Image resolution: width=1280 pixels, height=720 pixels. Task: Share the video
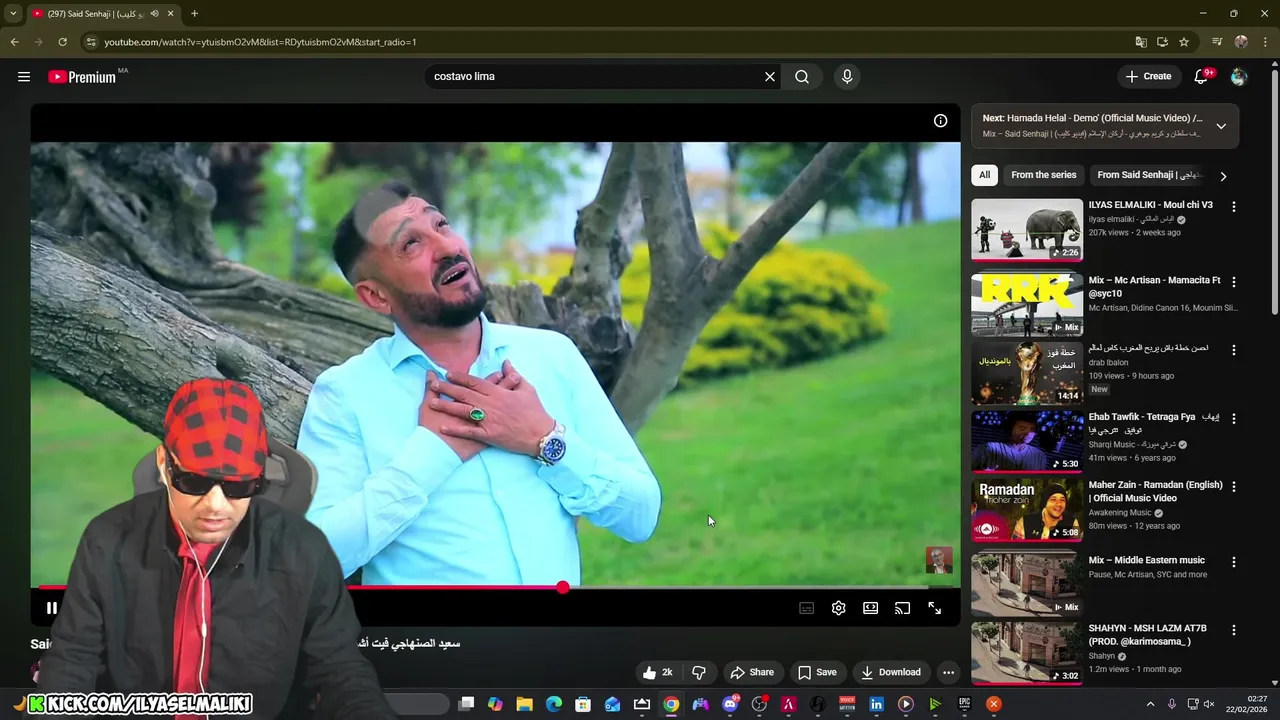click(x=752, y=672)
